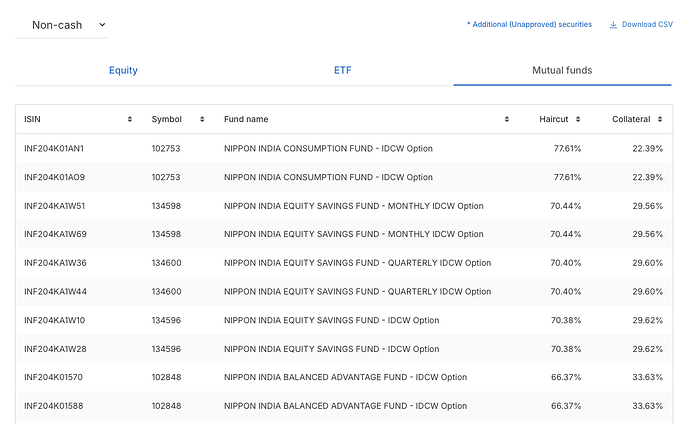Click collateral 29.60% in INF204KA1W44 row

pyautogui.click(x=647, y=292)
